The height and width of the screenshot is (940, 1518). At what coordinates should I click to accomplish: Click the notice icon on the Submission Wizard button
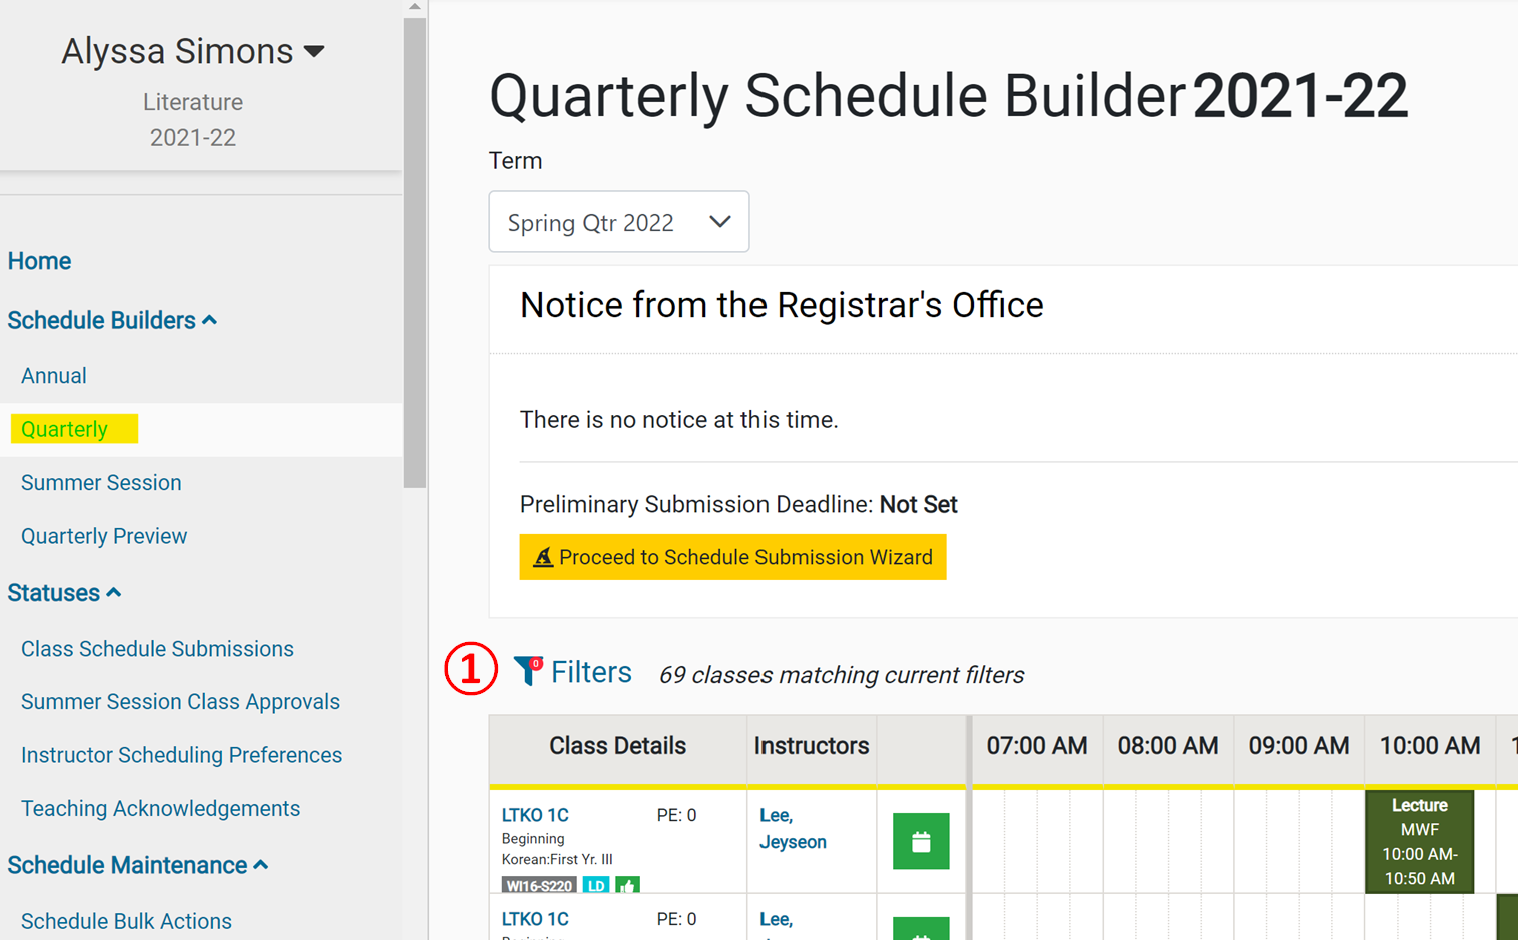pos(542,557)
